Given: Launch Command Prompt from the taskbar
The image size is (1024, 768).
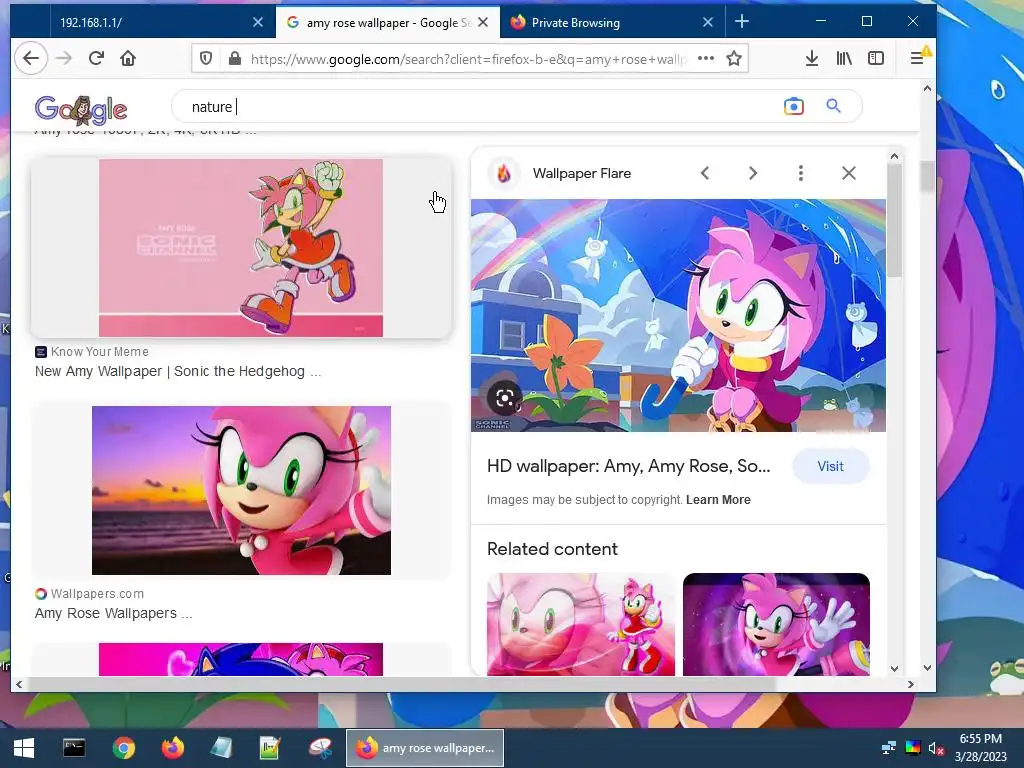Looking at the screenshot, I should (x=74, y=748).
